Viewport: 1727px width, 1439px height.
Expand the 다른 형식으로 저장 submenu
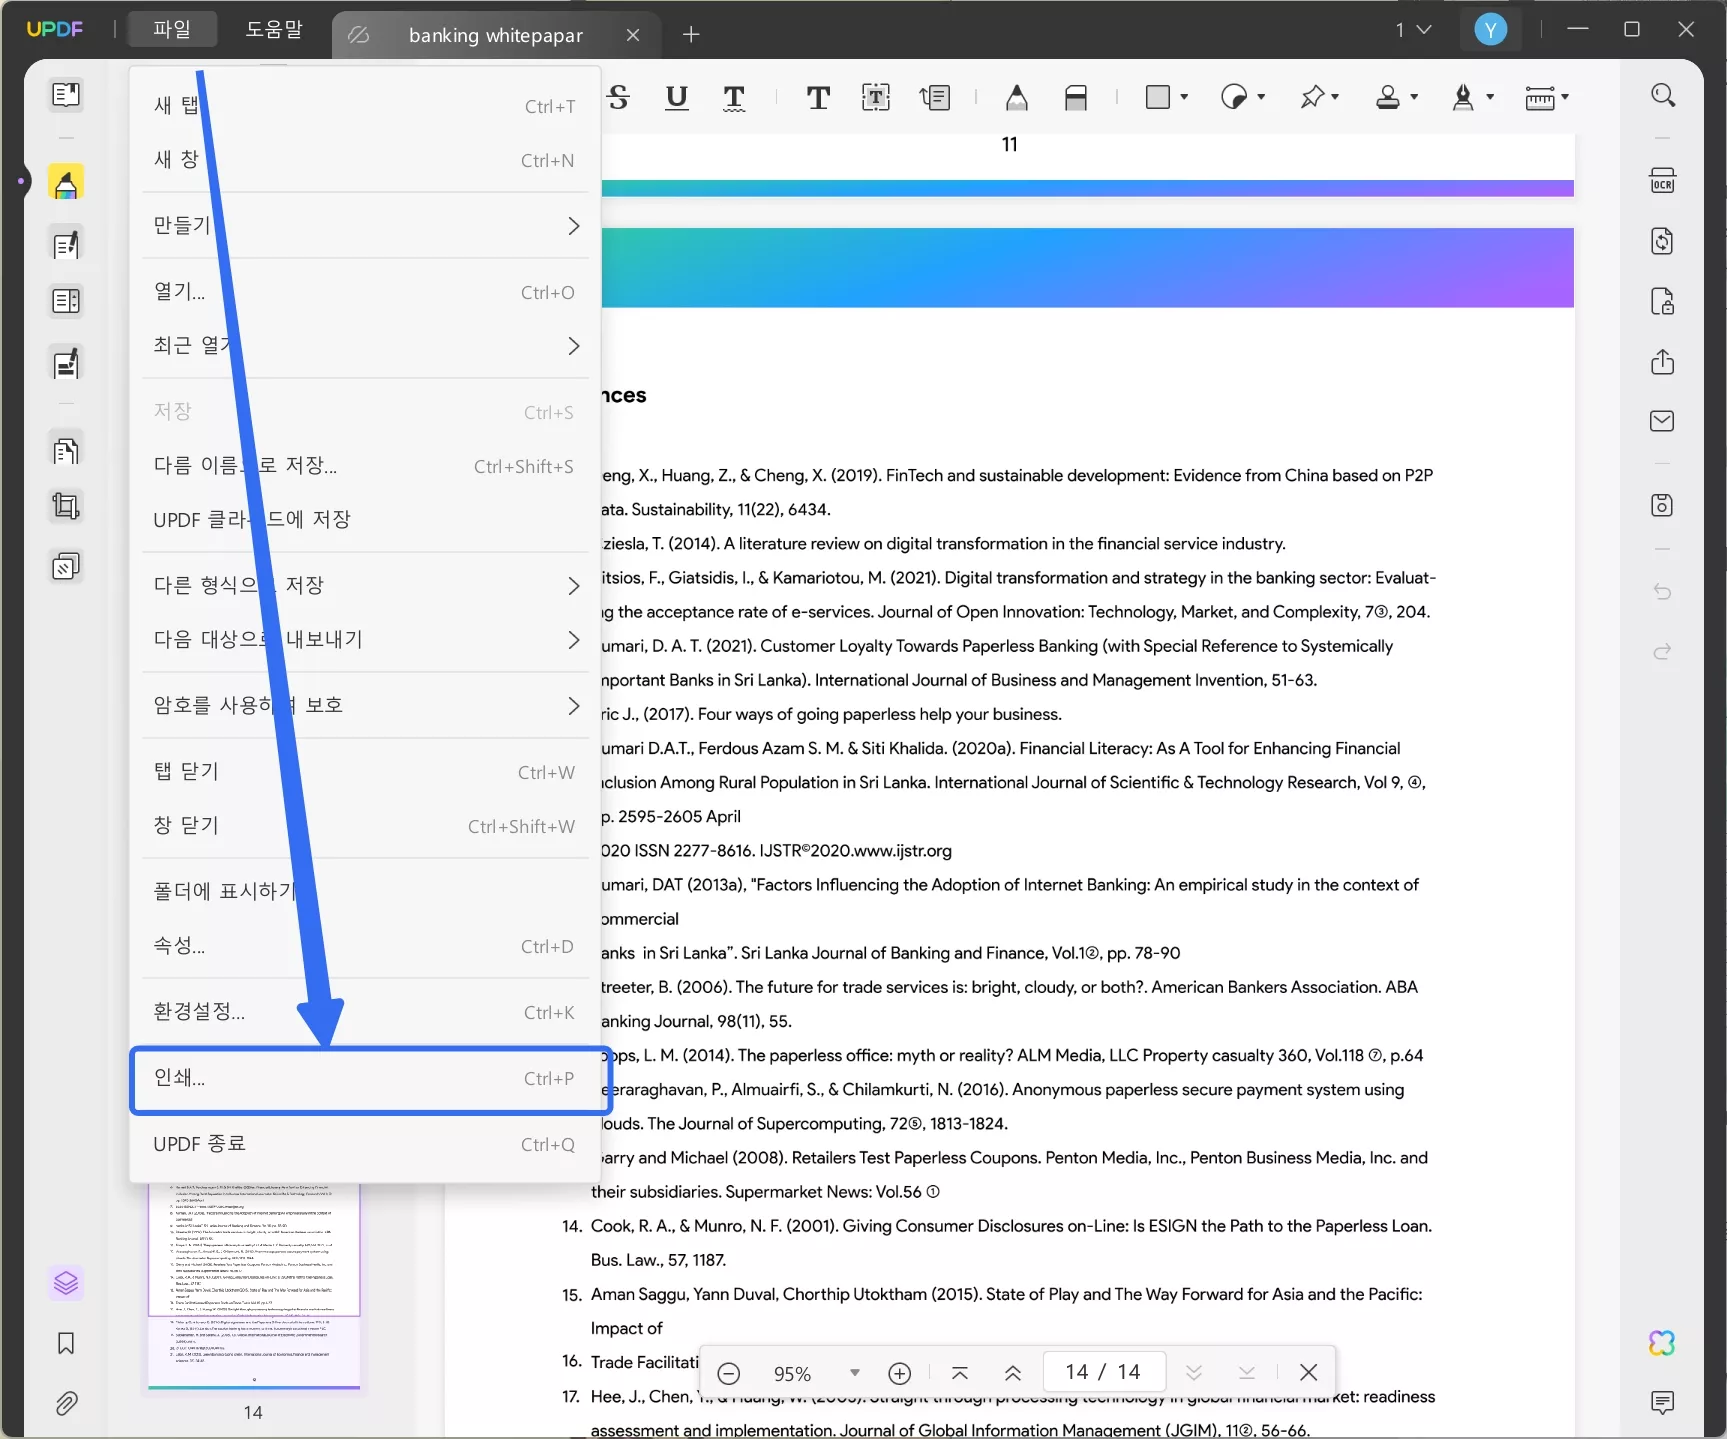point(365,586)
